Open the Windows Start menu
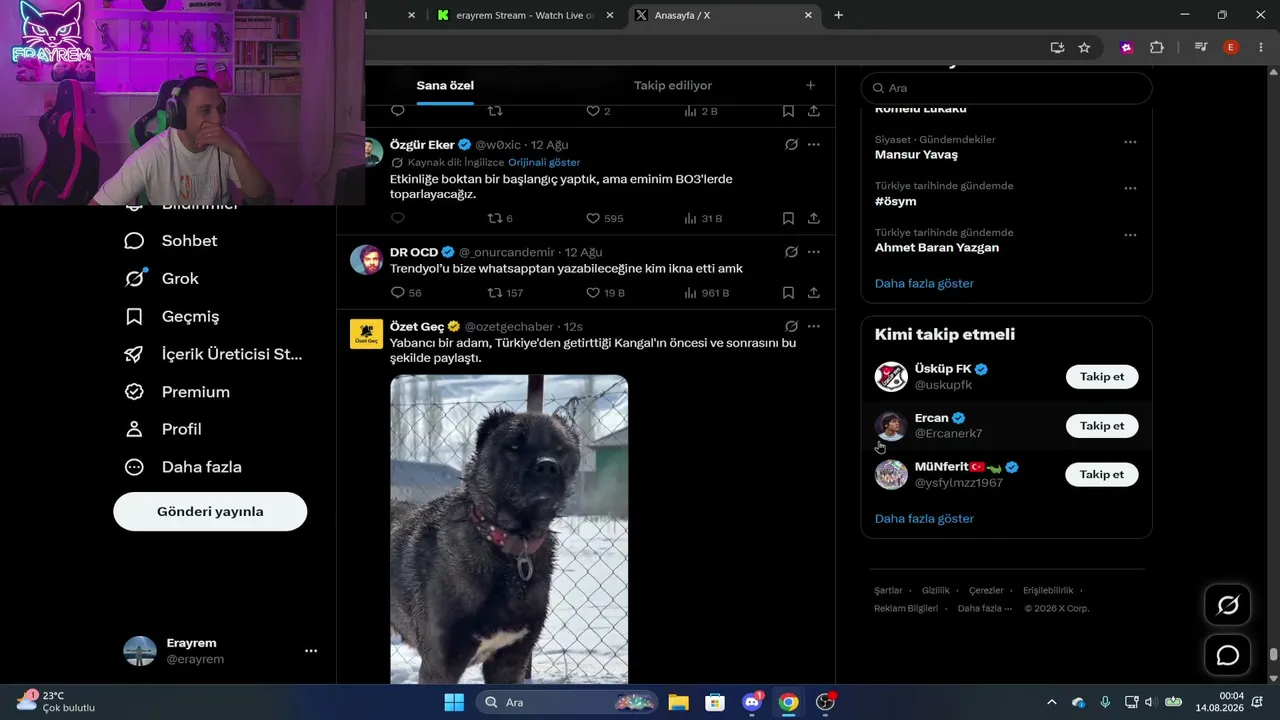 tap(454, 702)
